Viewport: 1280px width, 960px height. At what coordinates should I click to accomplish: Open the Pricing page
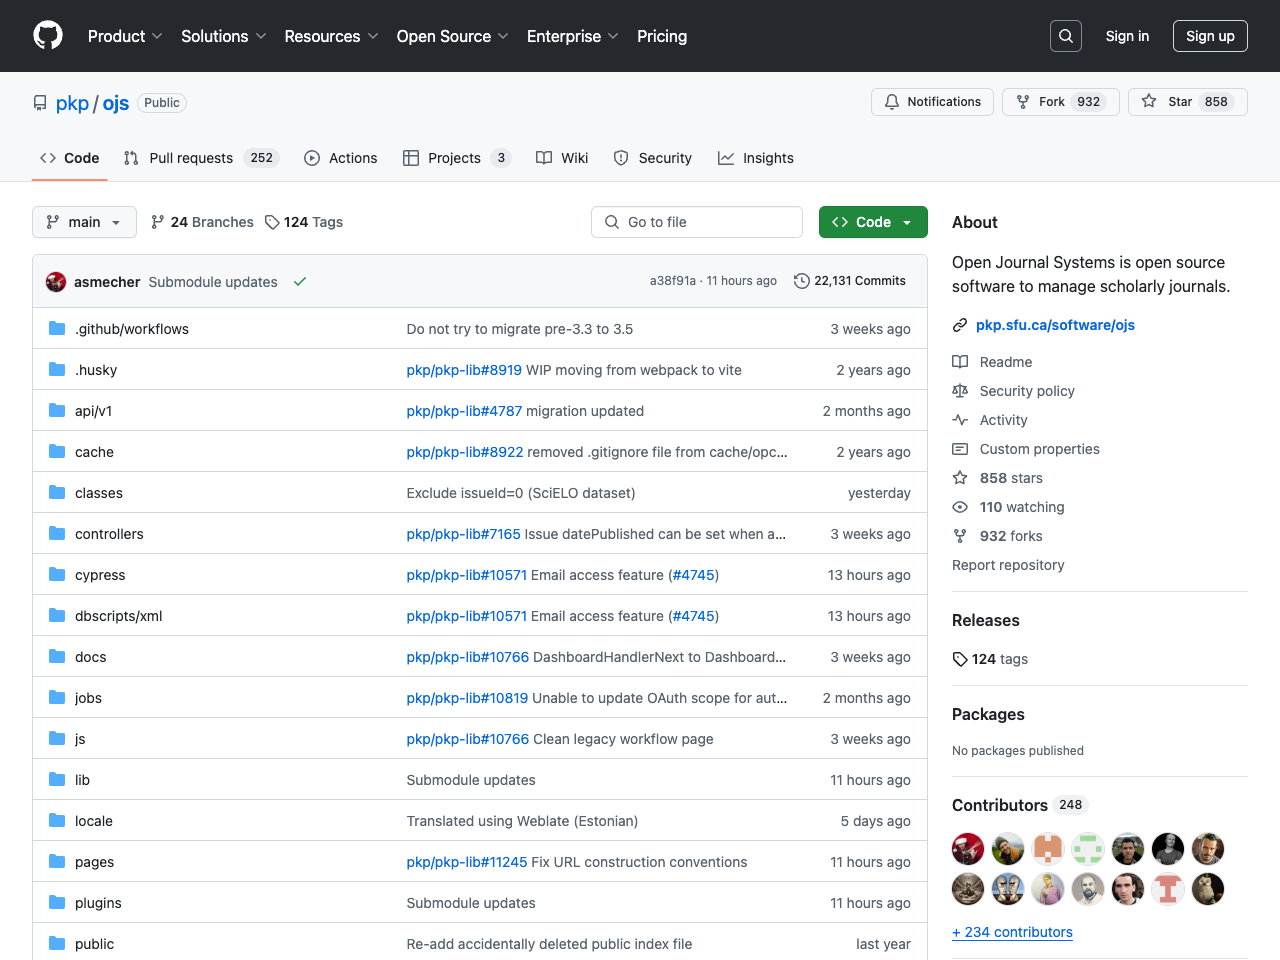[x=662, y=36]
